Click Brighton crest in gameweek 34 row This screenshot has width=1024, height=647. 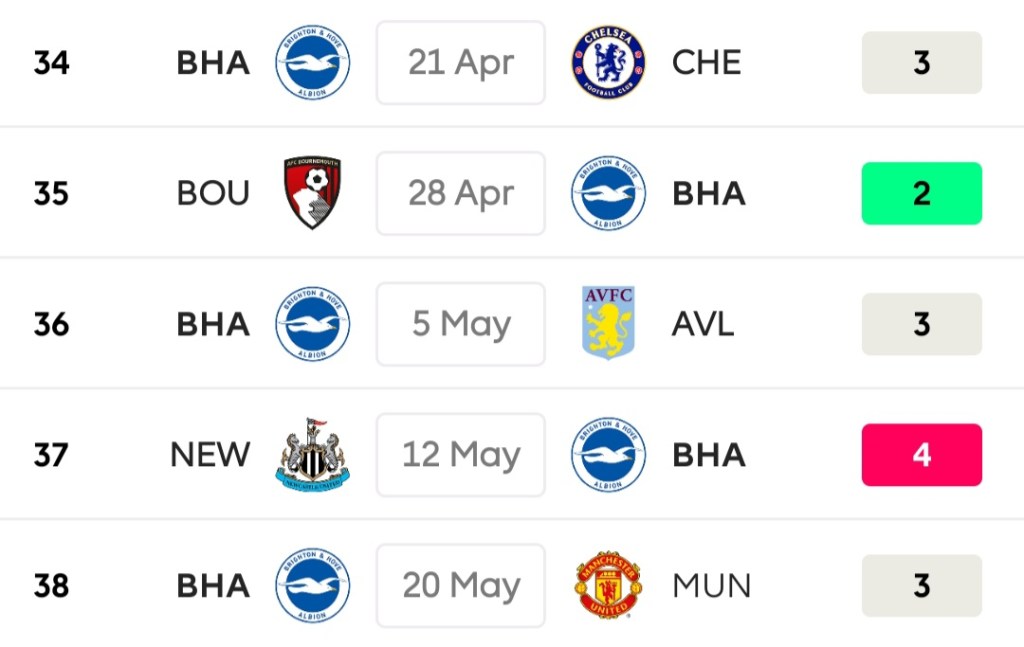coord(312,63)
